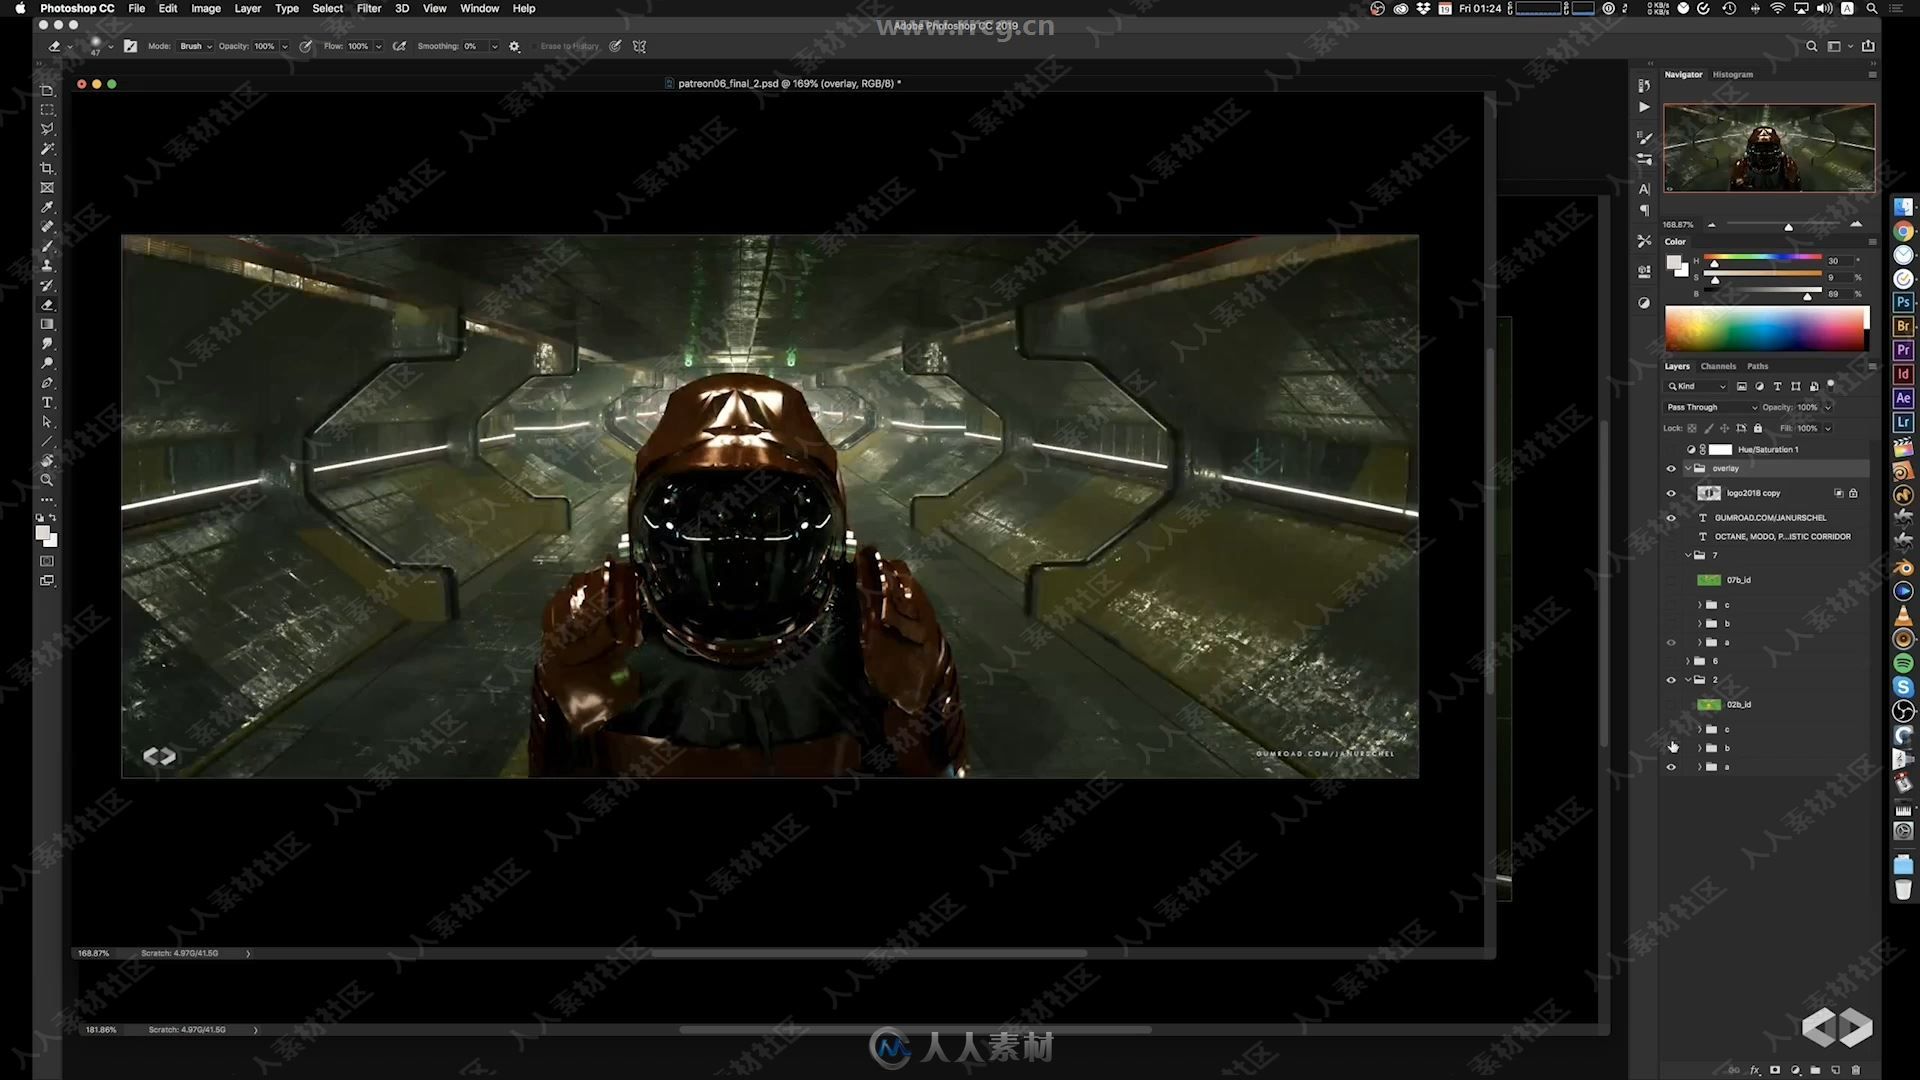Click the foreground color swatch in toolbox
The image size is (1920, 1080).
point(43,533)
